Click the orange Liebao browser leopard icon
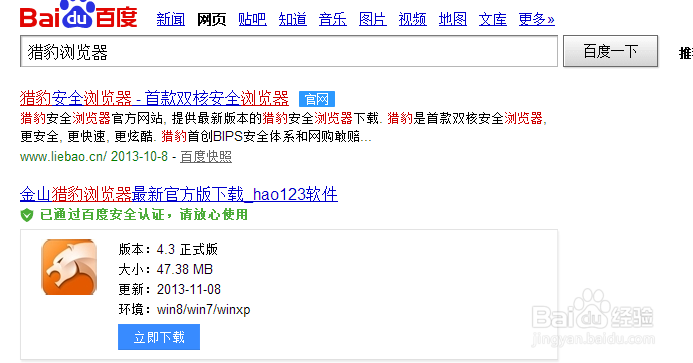Viewport: 693px width, 363px height. point(69,267)
